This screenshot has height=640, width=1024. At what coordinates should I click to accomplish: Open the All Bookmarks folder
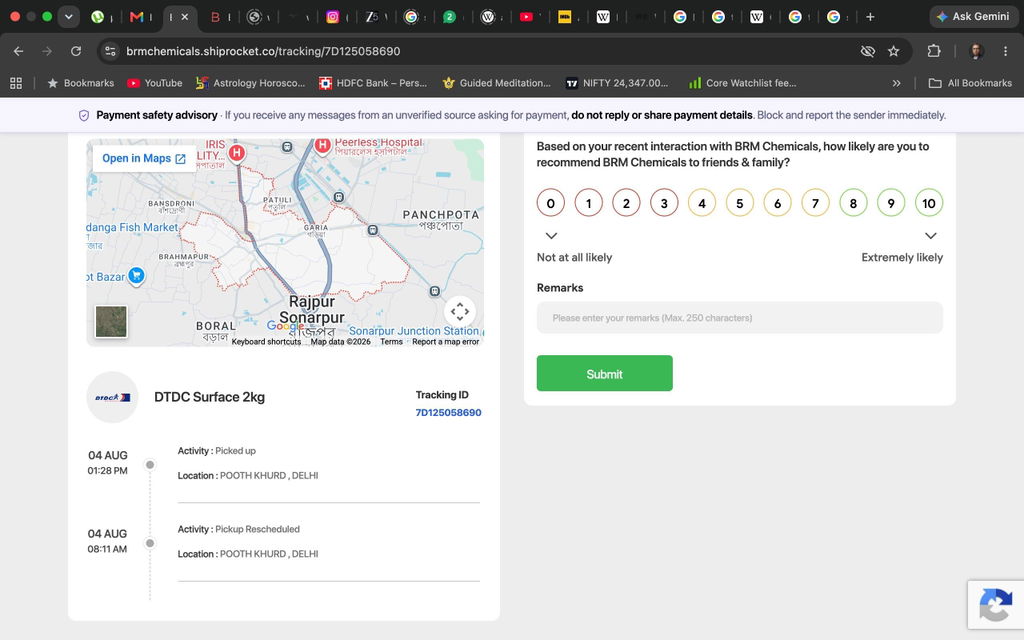tap(970, 83)
